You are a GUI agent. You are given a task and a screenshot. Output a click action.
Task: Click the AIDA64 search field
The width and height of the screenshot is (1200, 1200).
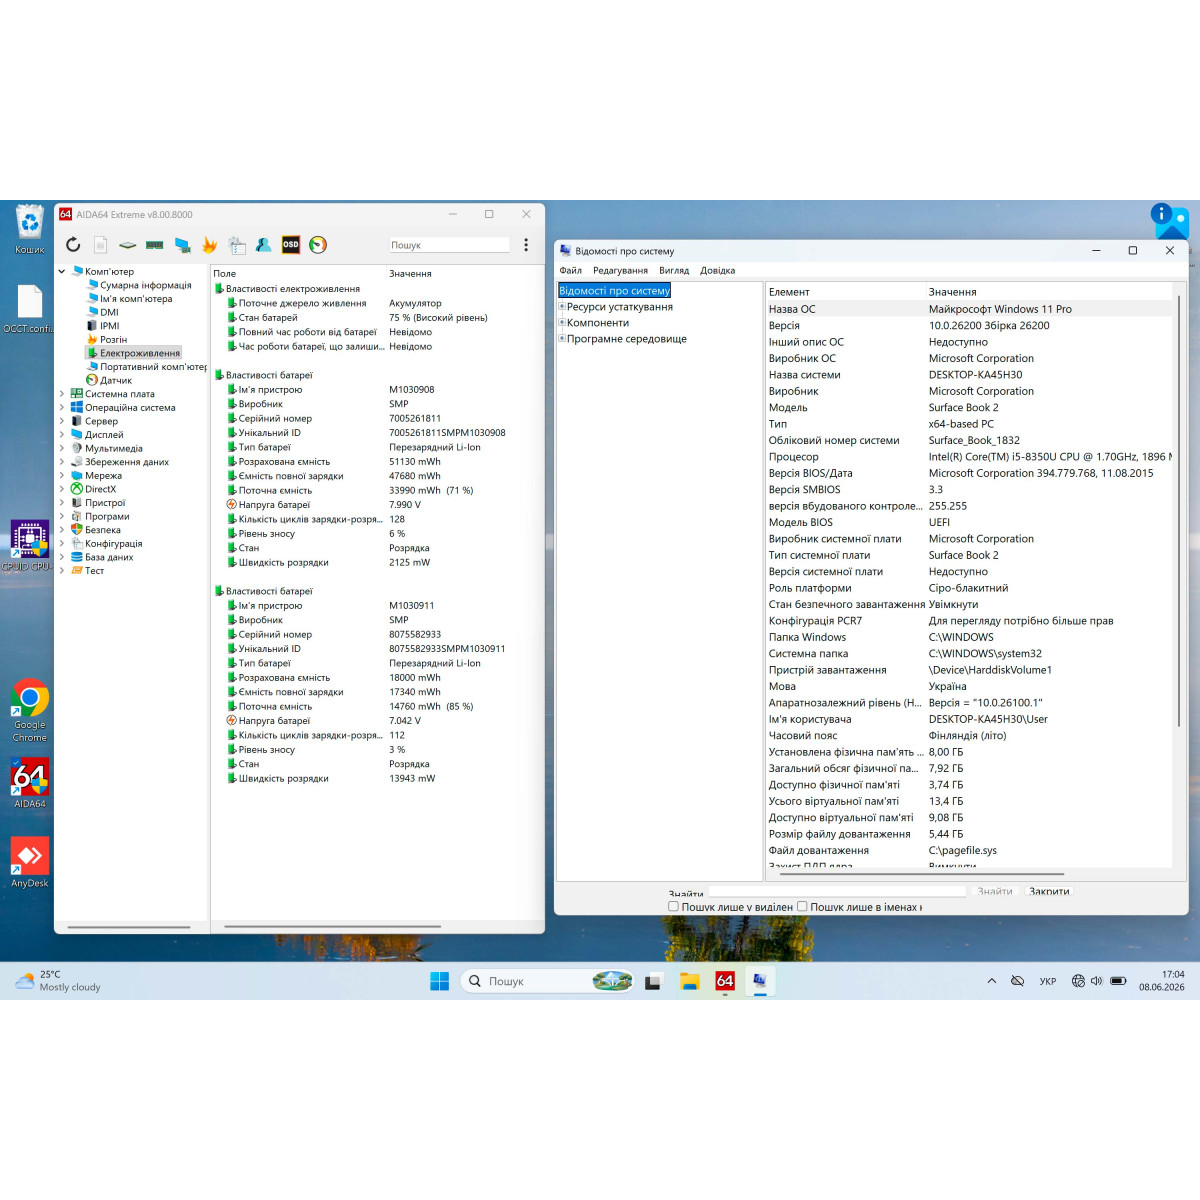[x=449, y=245]
